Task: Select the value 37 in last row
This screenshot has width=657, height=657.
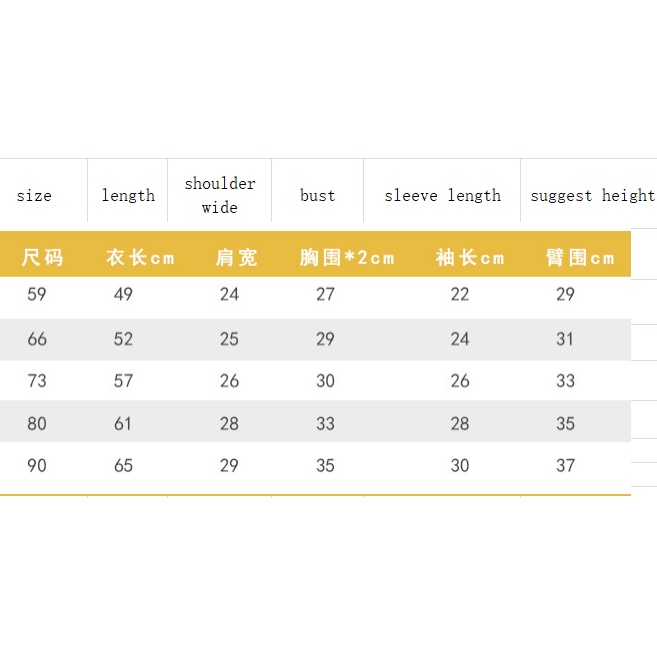Action: [566, 465]
